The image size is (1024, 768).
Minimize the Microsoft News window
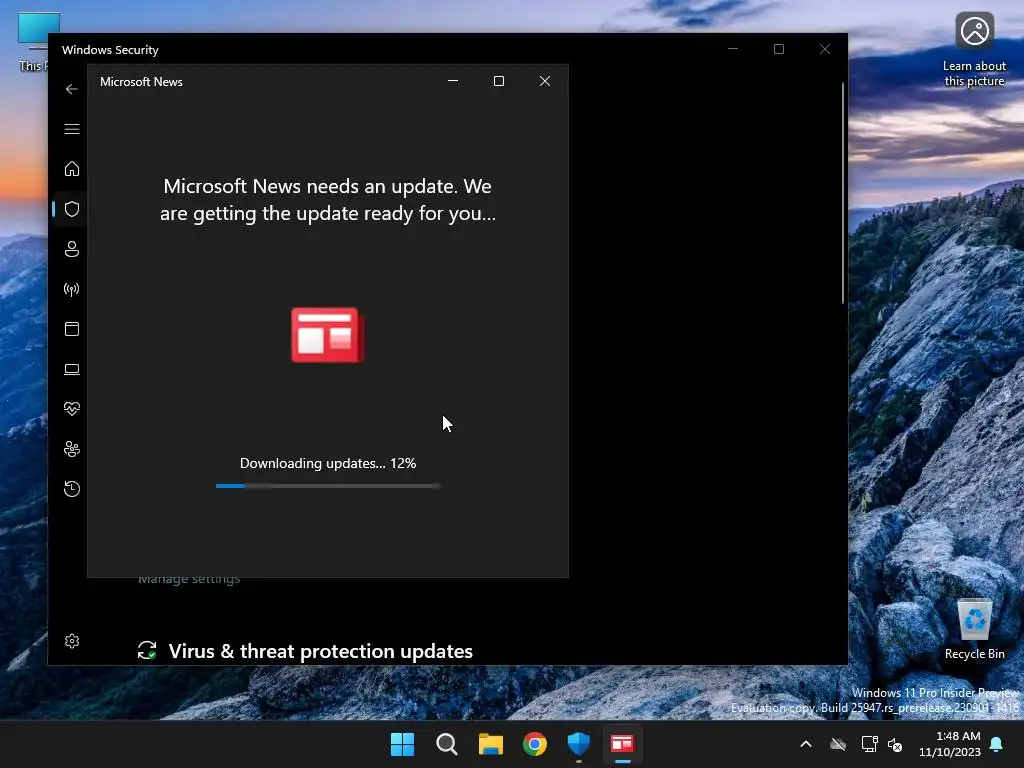[x=453, y=81]
